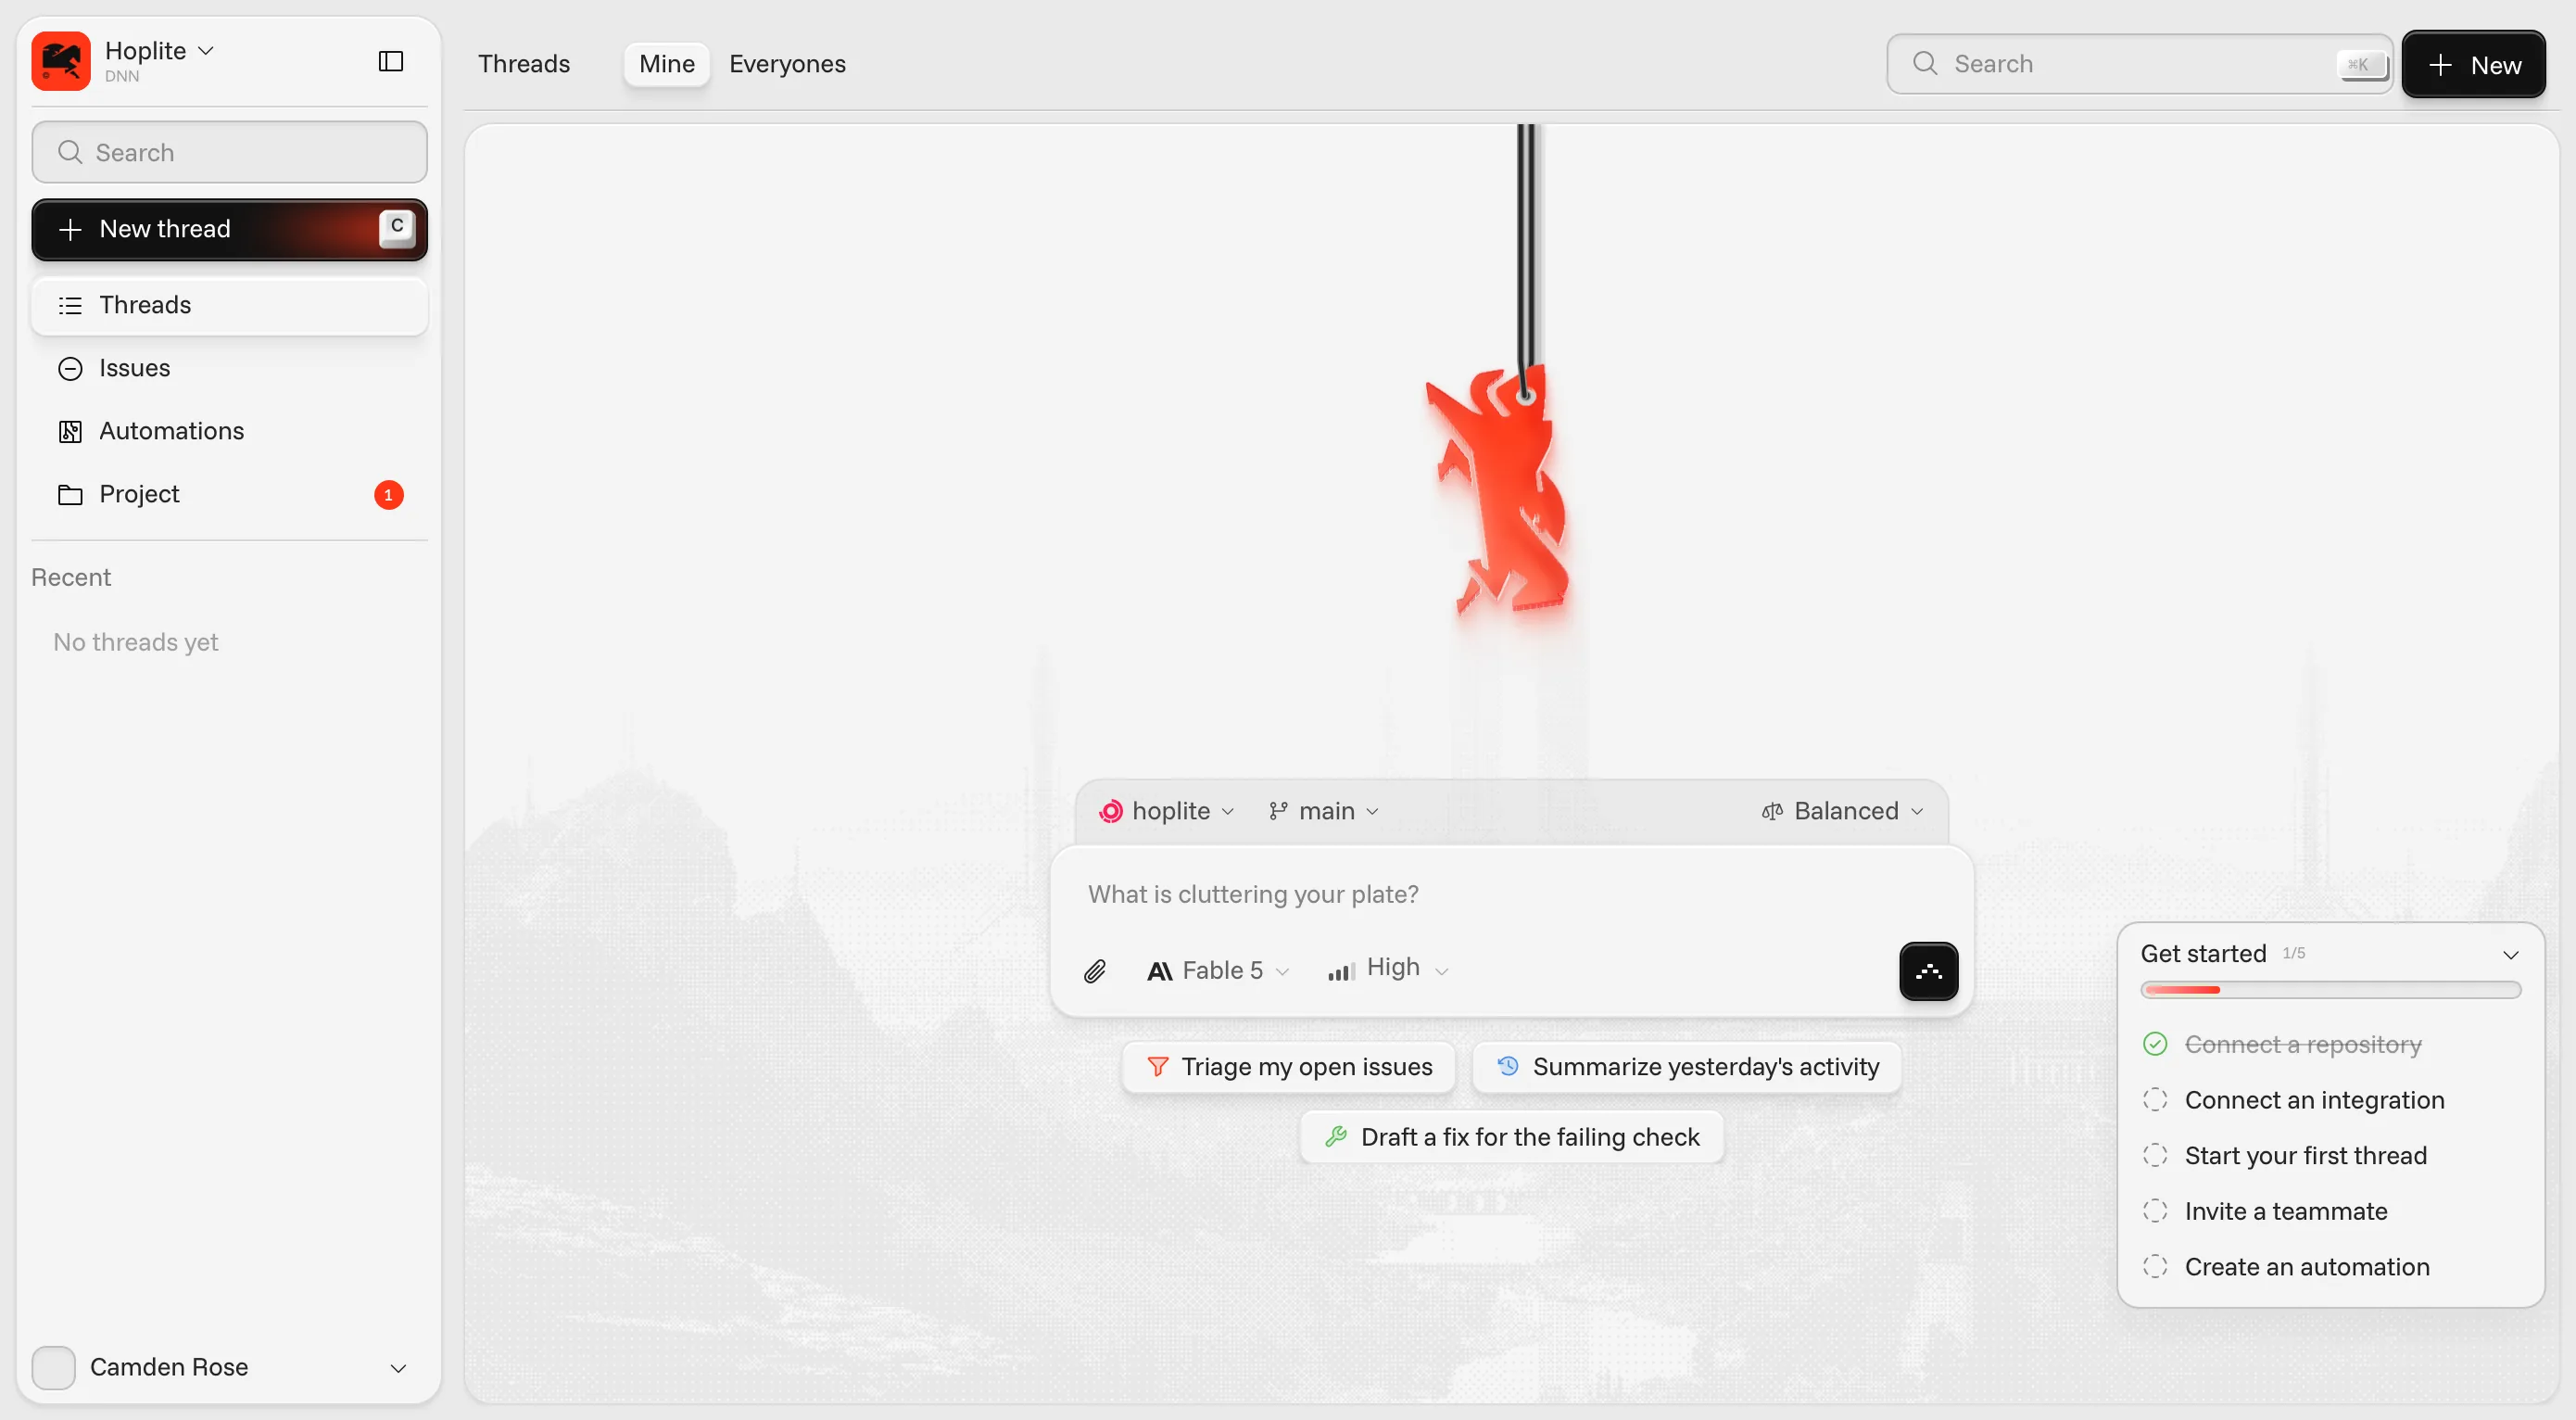Click the New thread button
The height and width of the screenshot is (1420, 2576).
[229, 229]
